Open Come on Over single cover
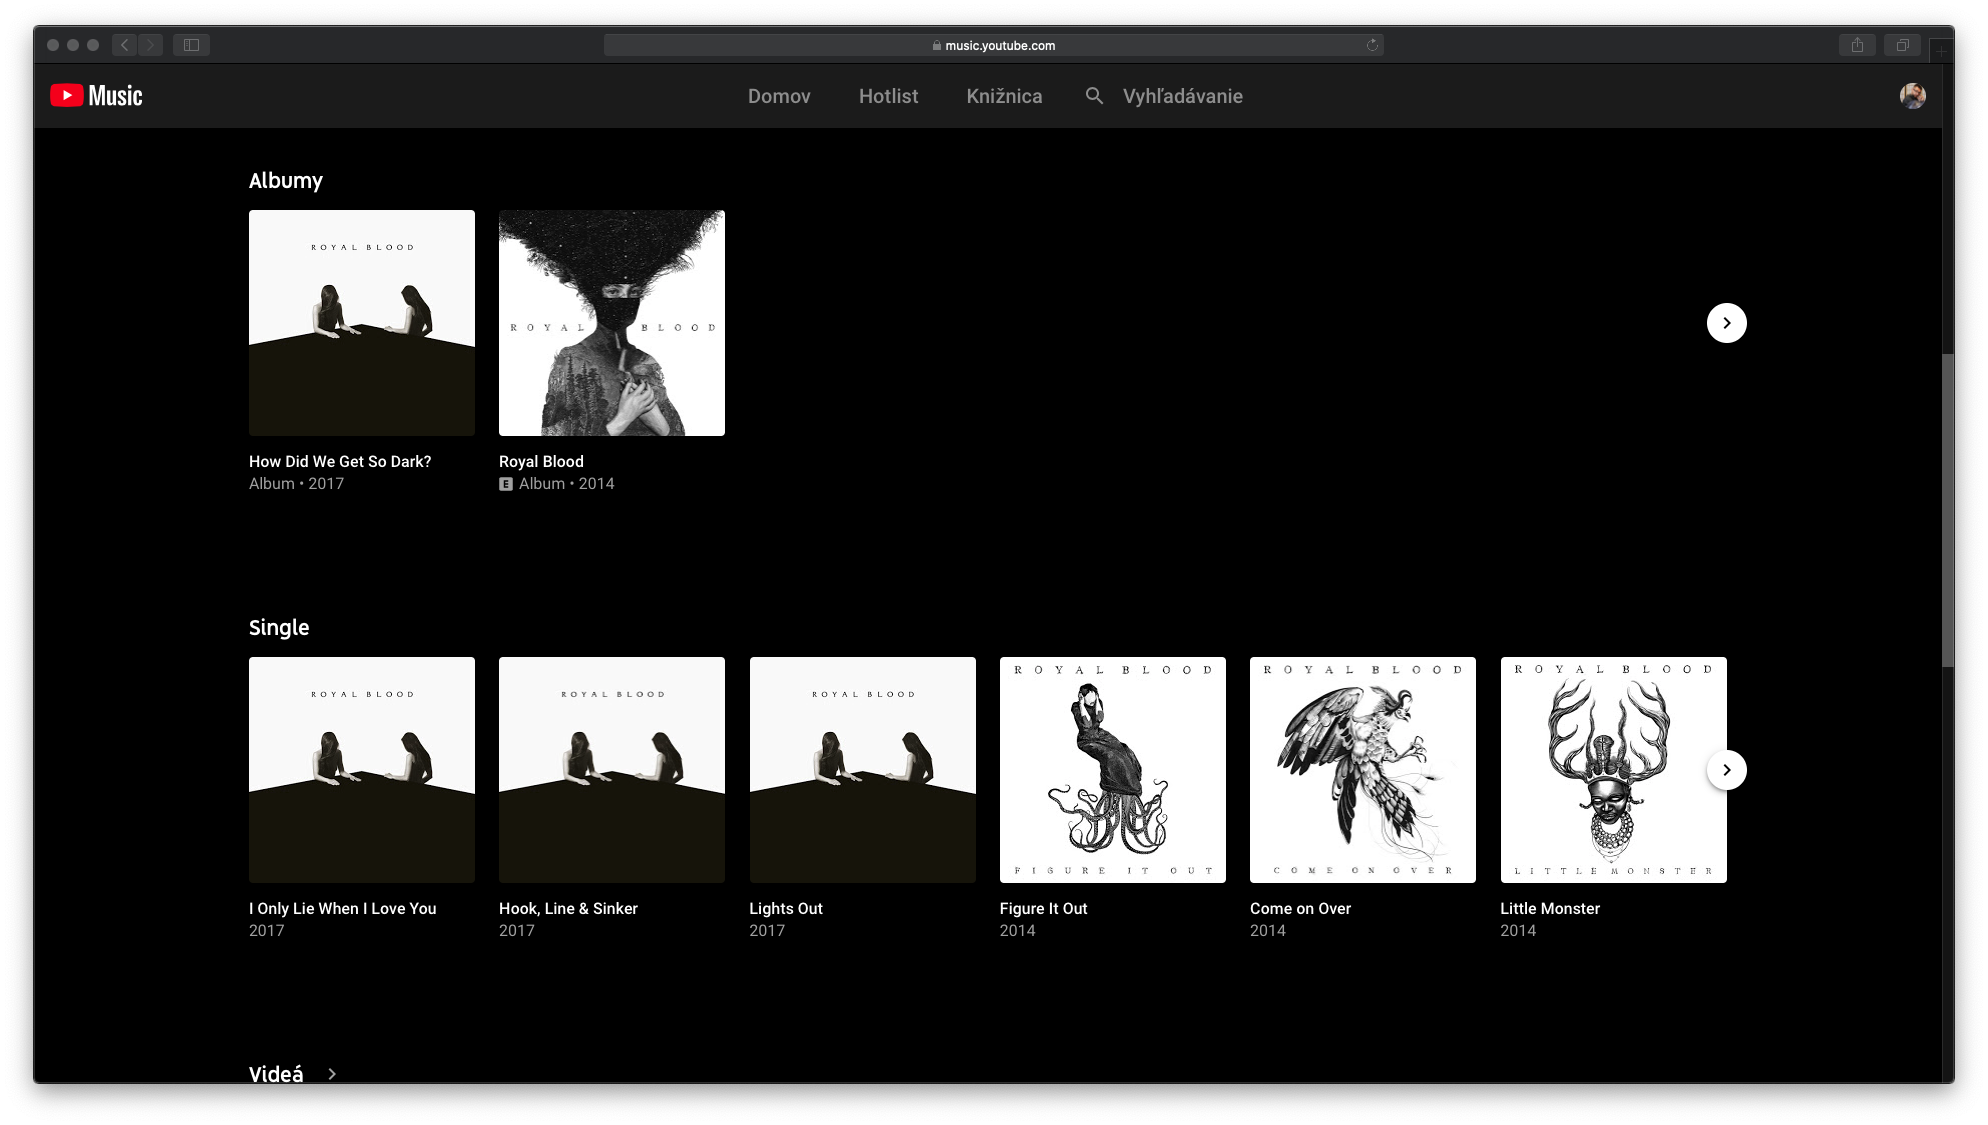The width and height of the screenshot is (1988, 1125). click(1363, 770)
